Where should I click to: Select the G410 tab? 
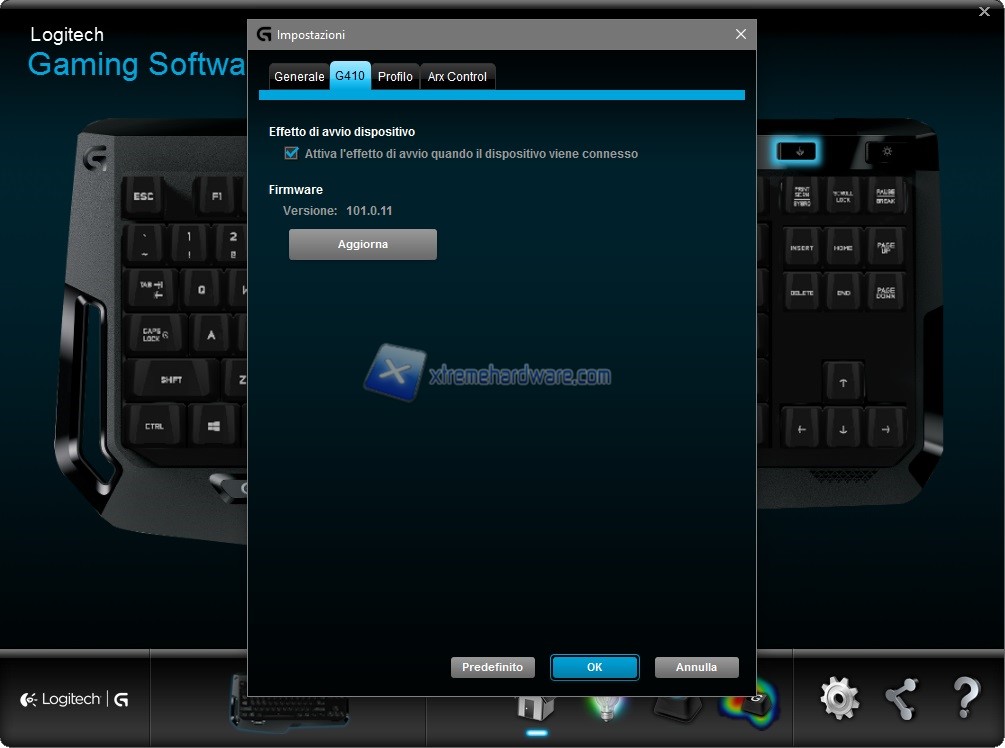tap(350, 76)
